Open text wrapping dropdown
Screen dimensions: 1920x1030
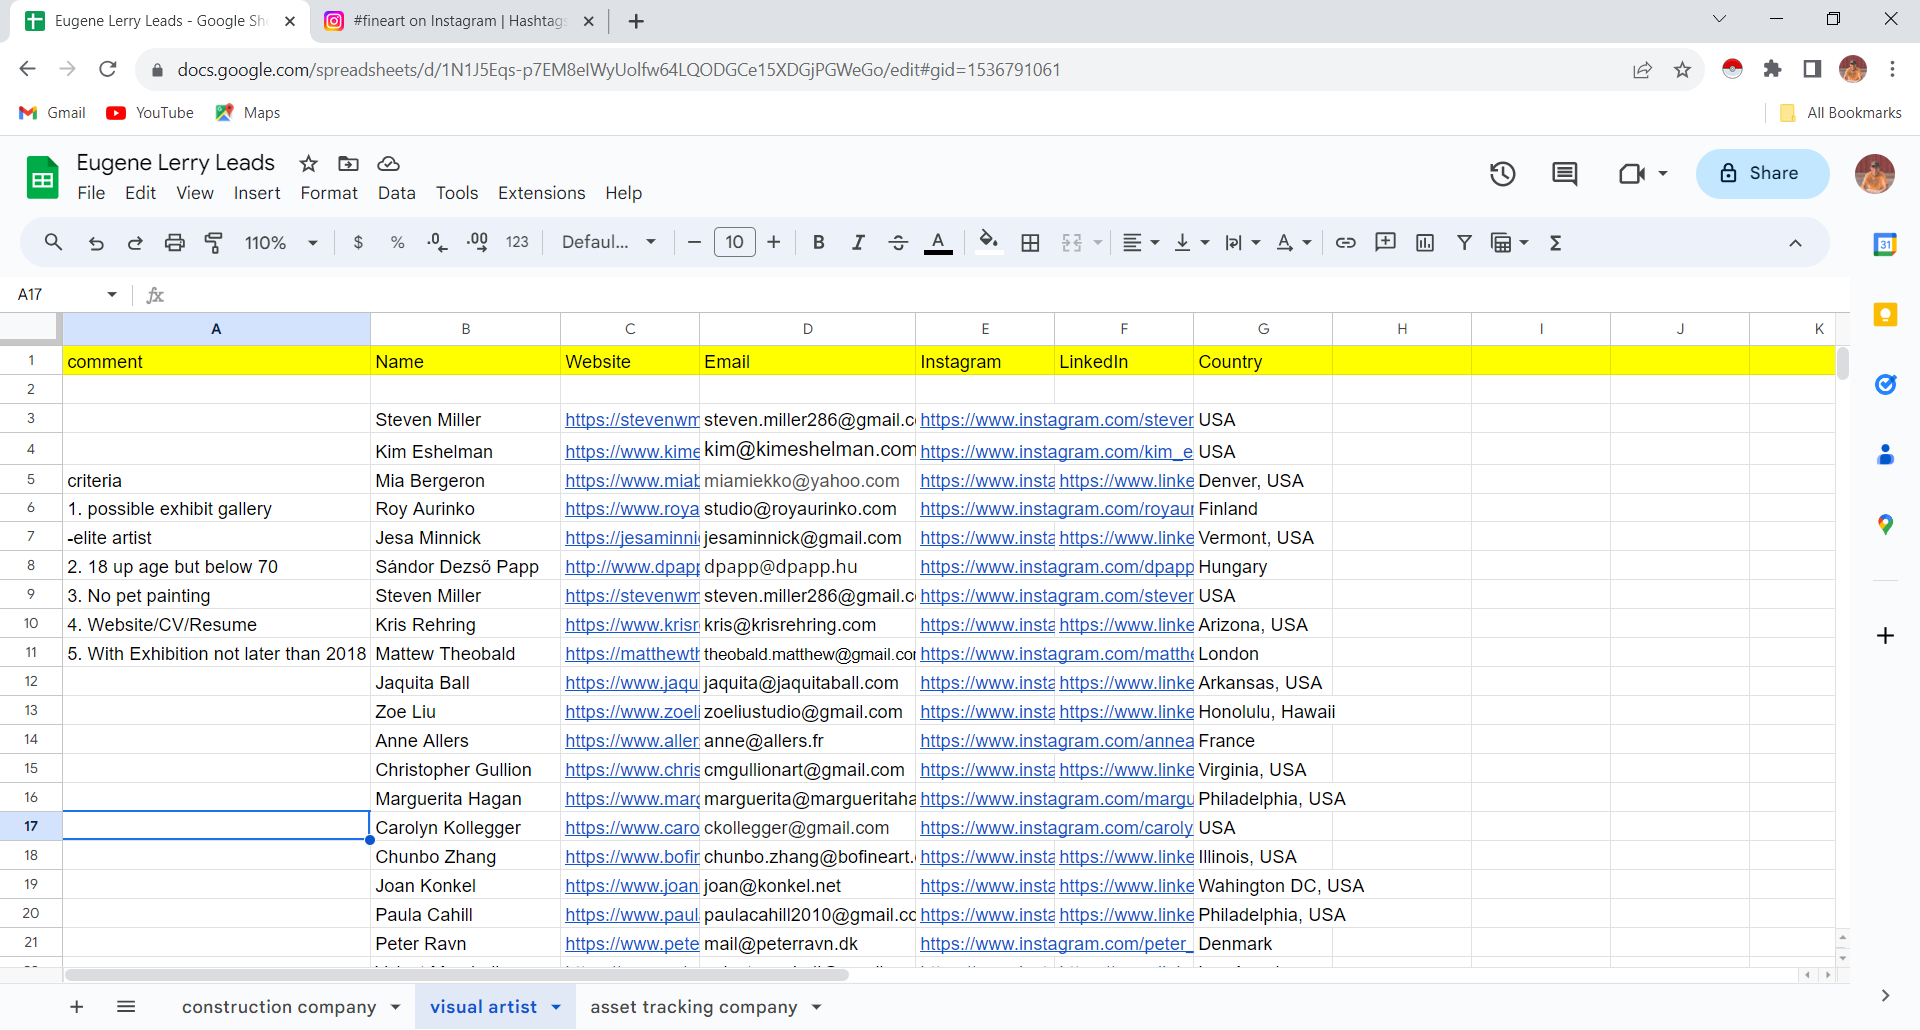point(1242,242)
